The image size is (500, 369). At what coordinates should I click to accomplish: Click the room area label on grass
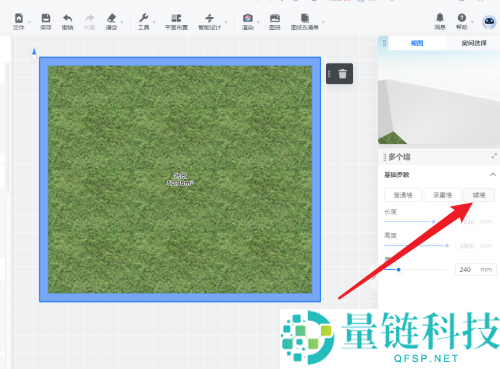click(x=180, y=179)
